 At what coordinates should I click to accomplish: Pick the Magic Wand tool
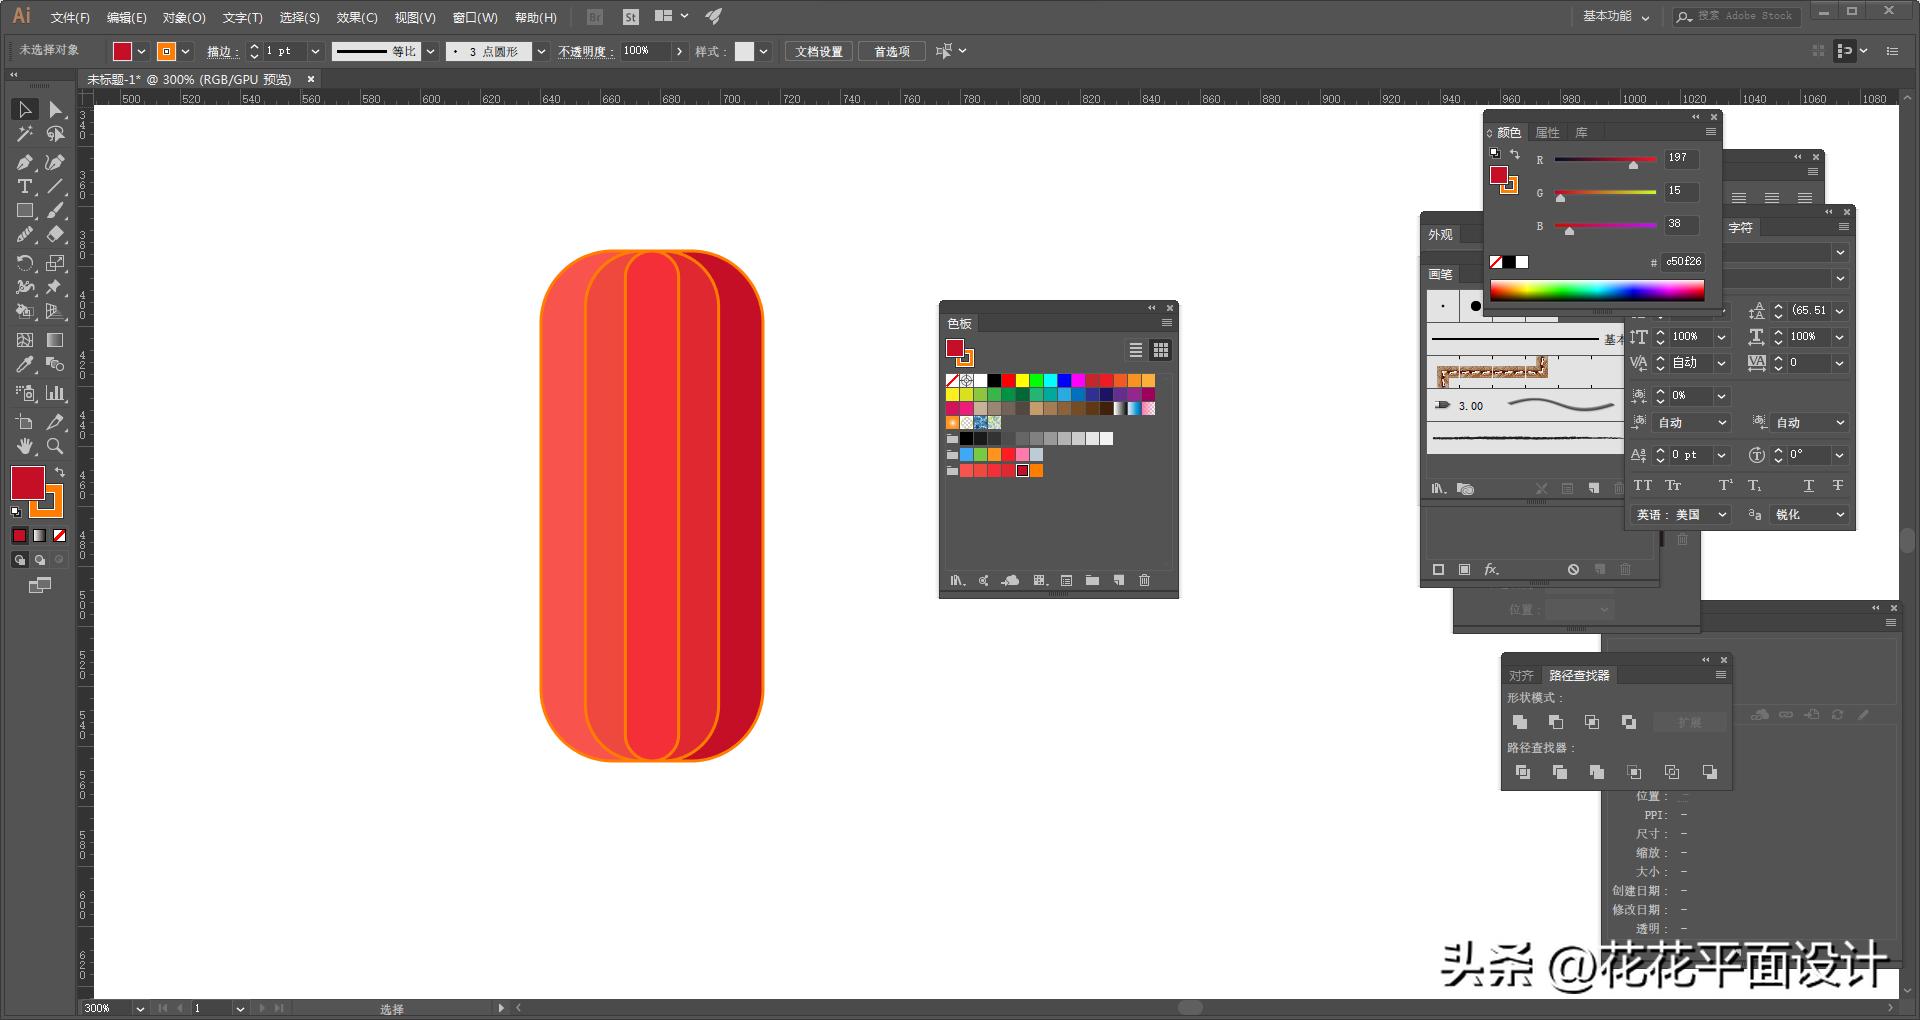point(25,134)
